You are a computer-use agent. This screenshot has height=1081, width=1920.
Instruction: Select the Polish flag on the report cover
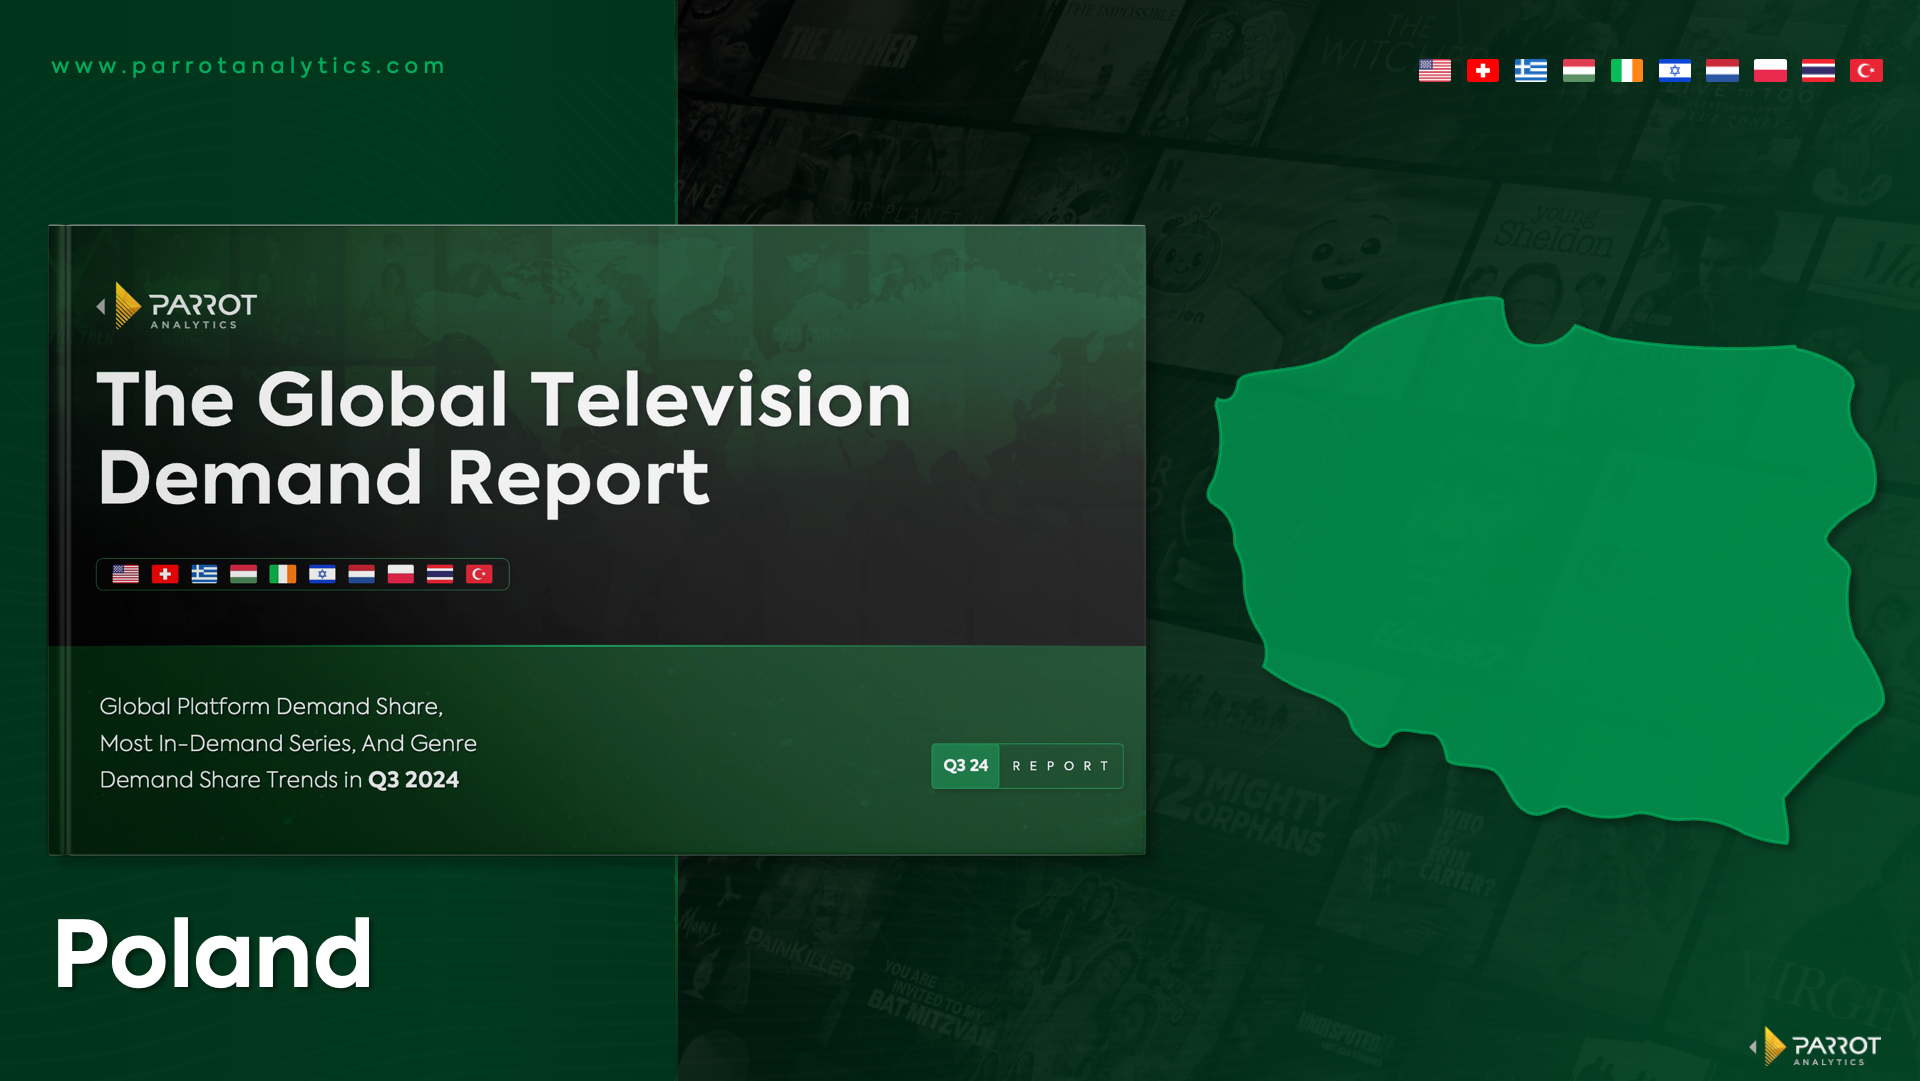click(401, 574)
